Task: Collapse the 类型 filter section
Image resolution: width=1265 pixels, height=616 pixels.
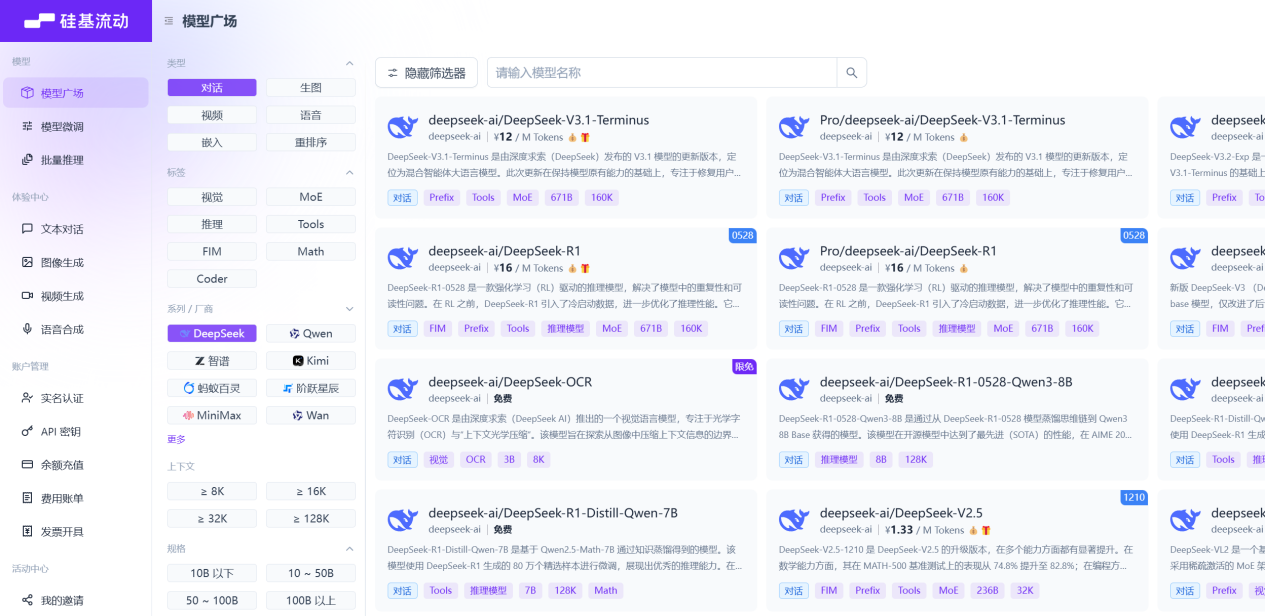Action: point(349,63)
